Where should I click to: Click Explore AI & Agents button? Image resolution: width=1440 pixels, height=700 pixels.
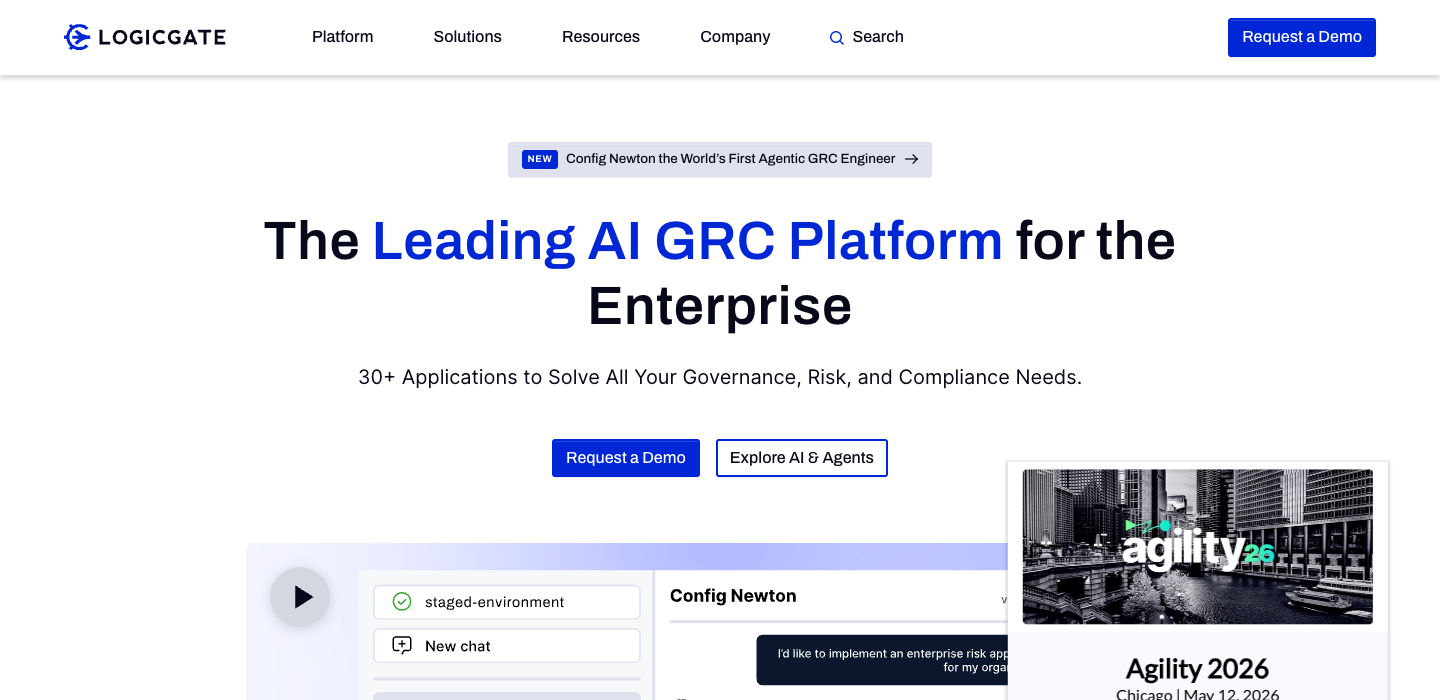(802, 458)
